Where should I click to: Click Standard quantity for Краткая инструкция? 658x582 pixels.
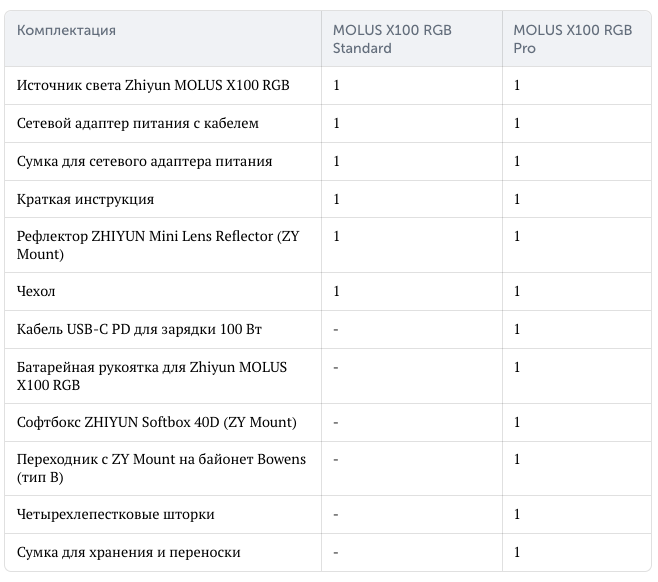coord(336,199)
